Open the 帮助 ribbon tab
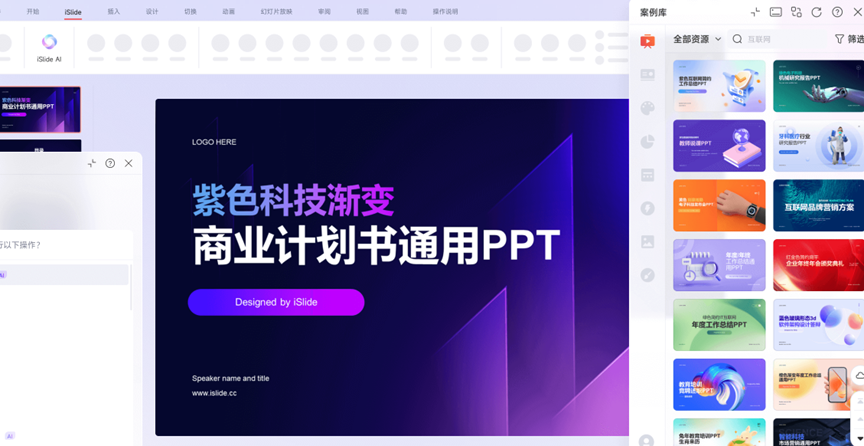 (x=401, y=12)
